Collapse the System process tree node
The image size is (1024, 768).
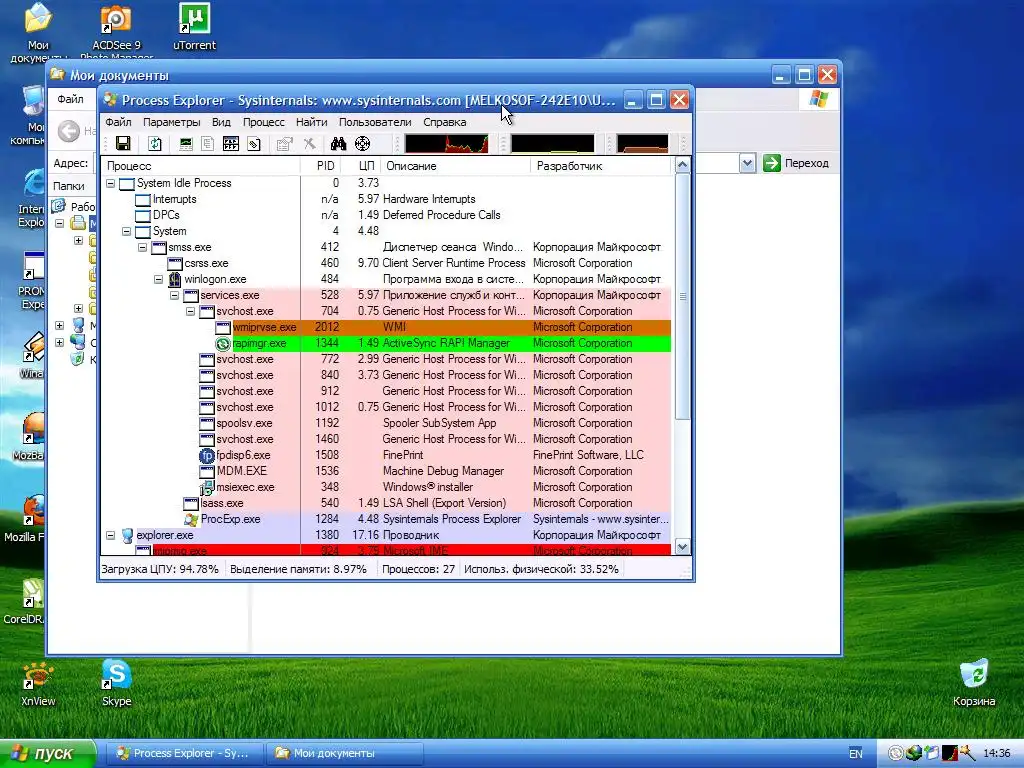[127, 231]
